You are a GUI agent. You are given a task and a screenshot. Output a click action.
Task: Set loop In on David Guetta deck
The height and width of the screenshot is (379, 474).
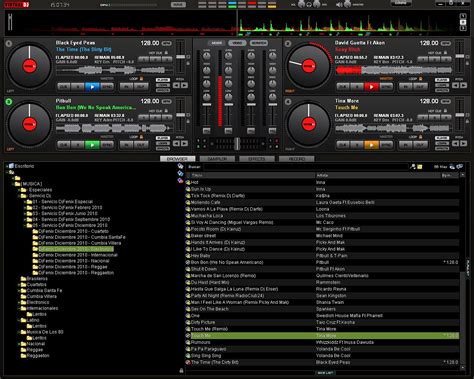pyautogui.click(x=406, y=87)
